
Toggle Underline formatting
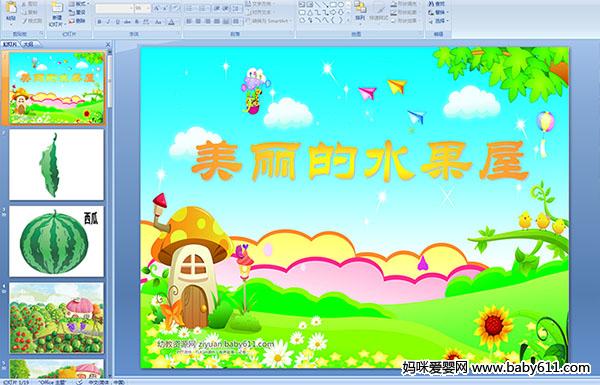(x=117, y=22)
